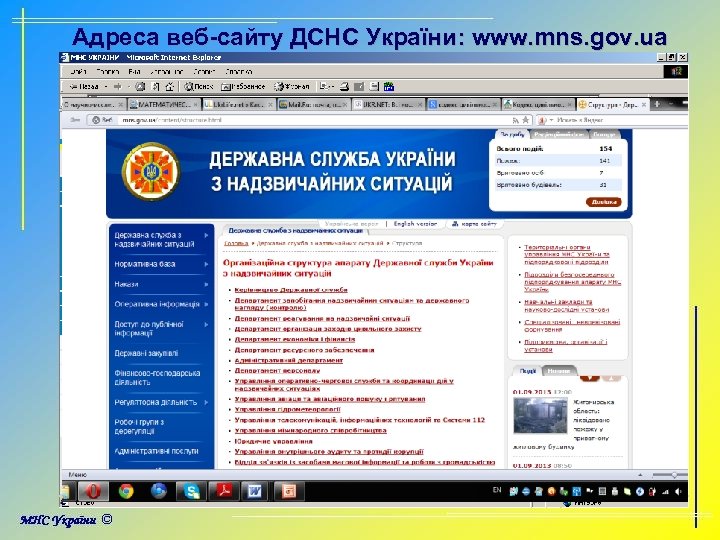
Task: Click the EN language indicator in the tray
Action: (x=497, y=490)
